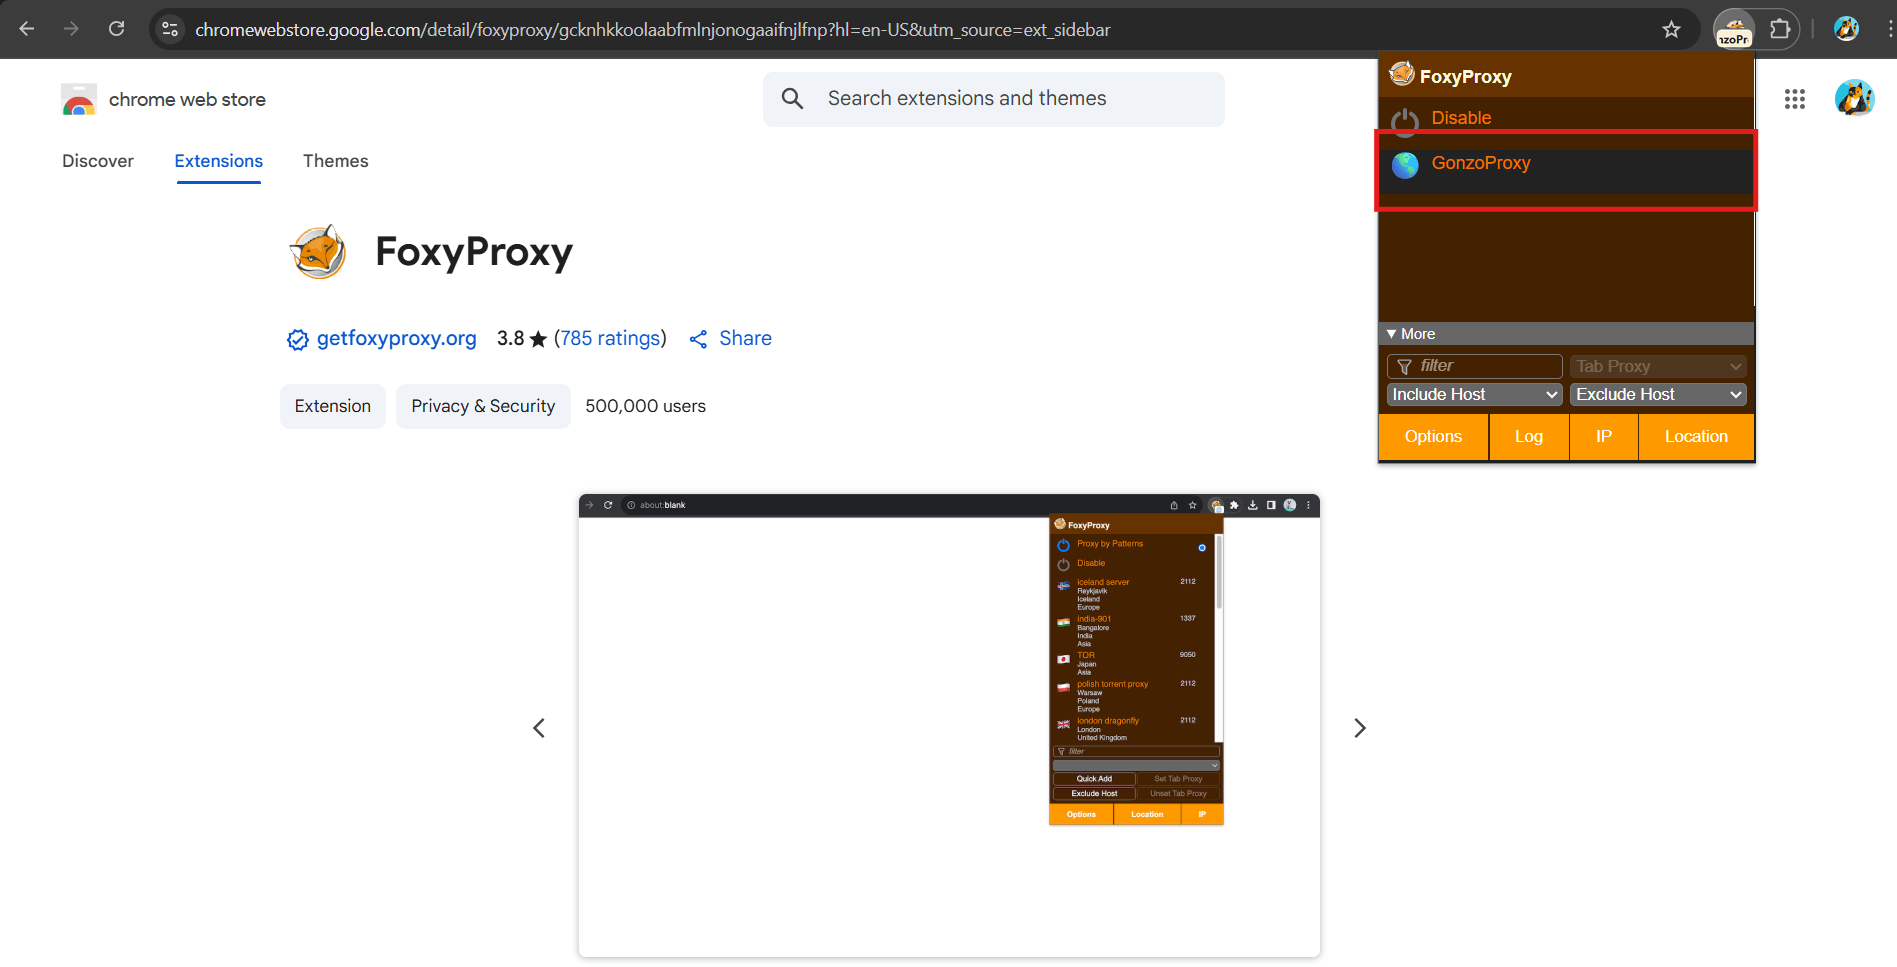Click the verified publisher badge icon
Screen dimensions: 1897x967
tap(298, 340)
